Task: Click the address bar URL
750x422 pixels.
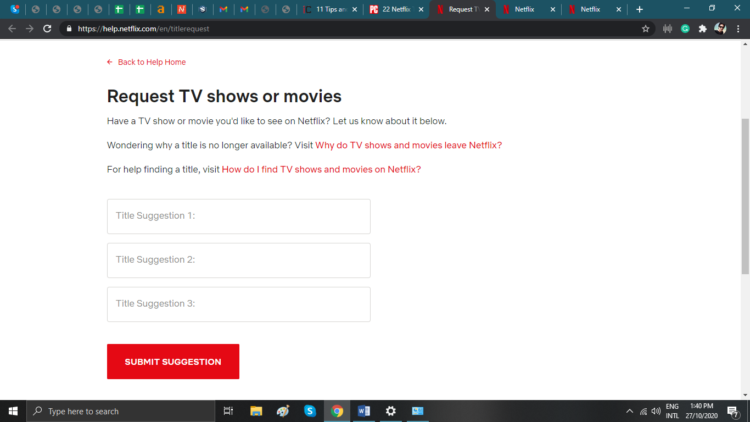Action: click(x=143, y=29)
